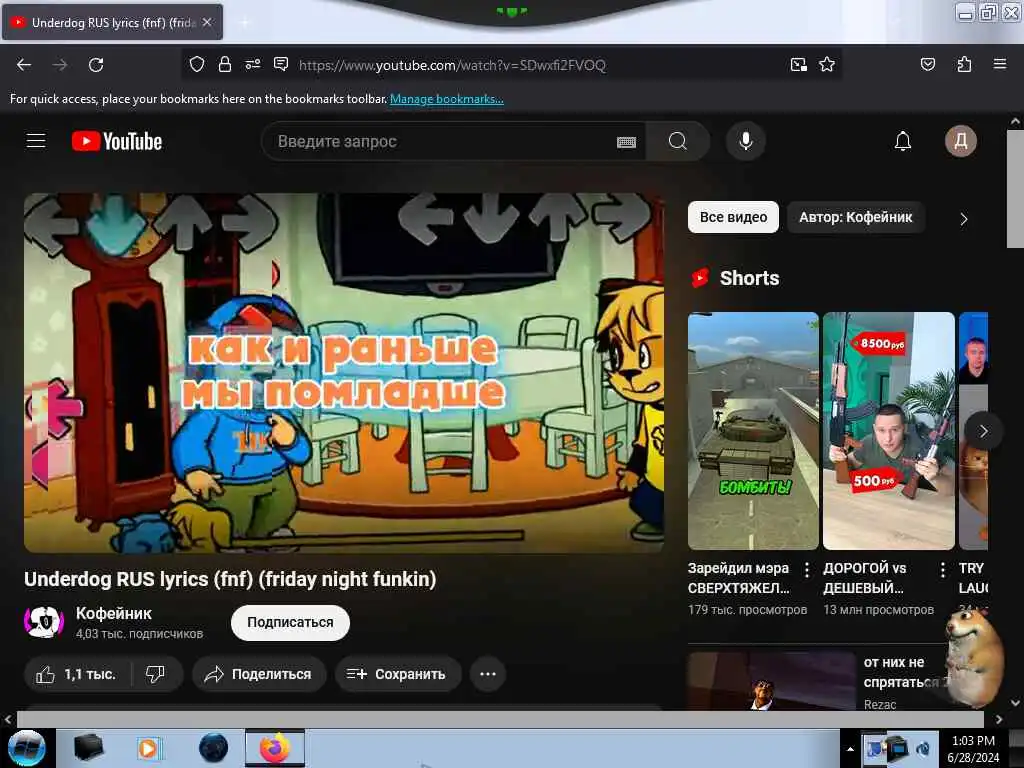Close the Underdog RUS lyrics tab
The height and width of the screenshot is (768, 1024).
coord(207,22)
